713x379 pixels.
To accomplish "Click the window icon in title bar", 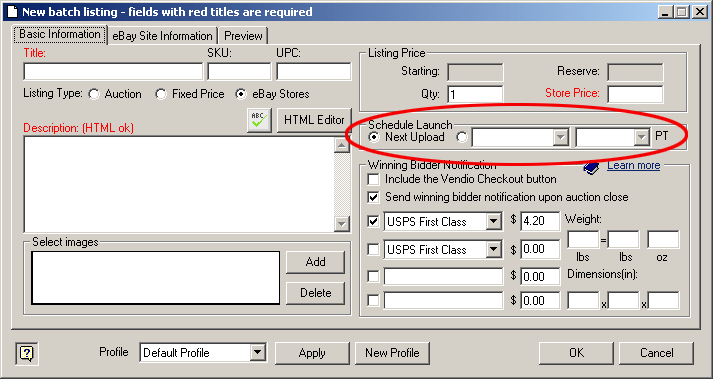I will point(12,11).
